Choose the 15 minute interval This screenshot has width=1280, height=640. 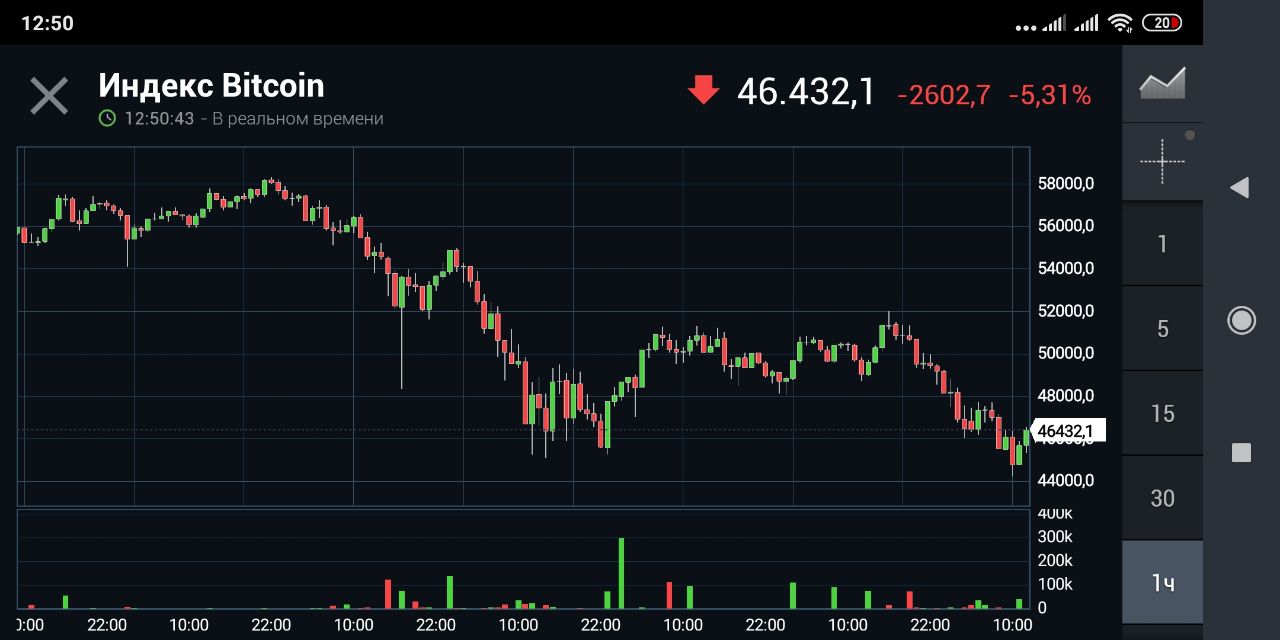tap(1162, 413)
